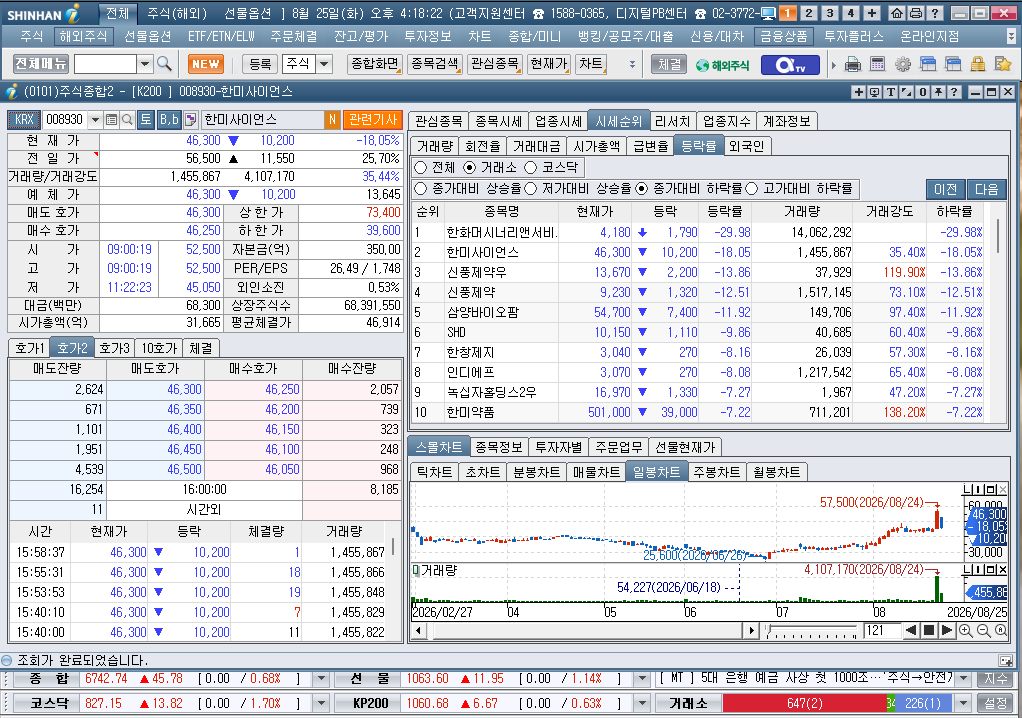
Task: Expand the toolbar overflow chevron after 차트
Action: (x=632, y=65)
